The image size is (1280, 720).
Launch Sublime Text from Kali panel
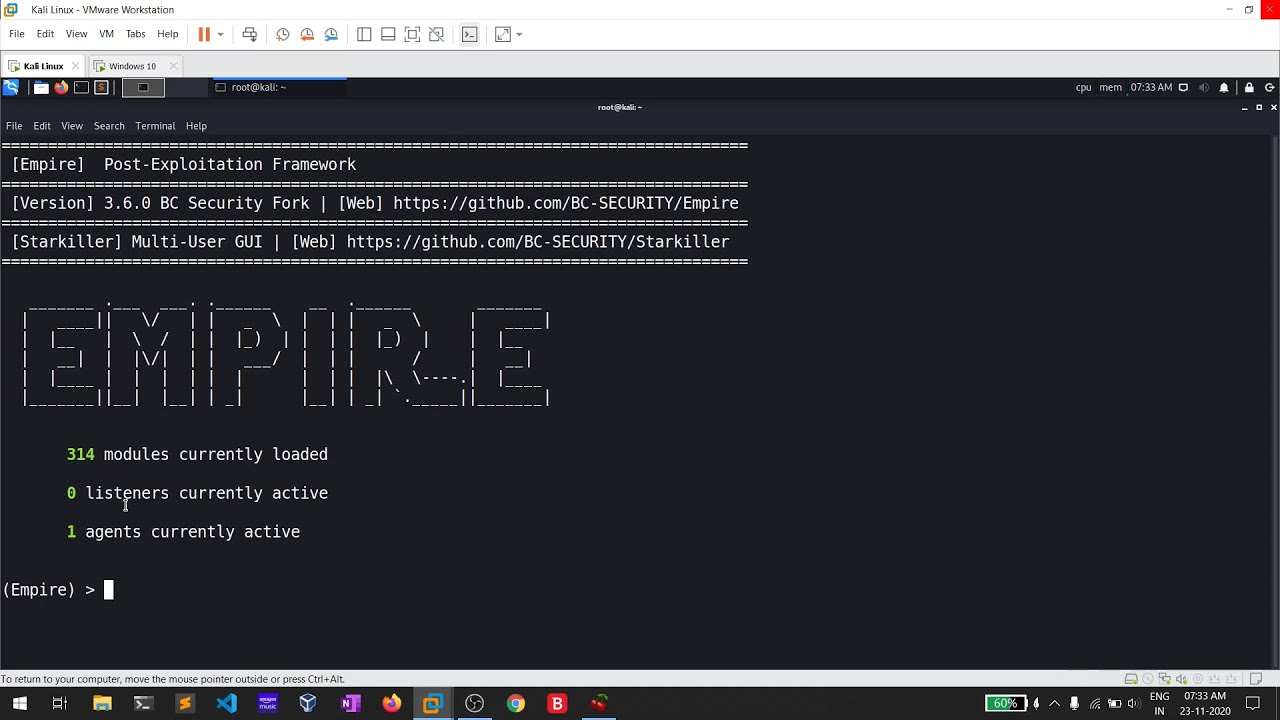coord(101,87)
